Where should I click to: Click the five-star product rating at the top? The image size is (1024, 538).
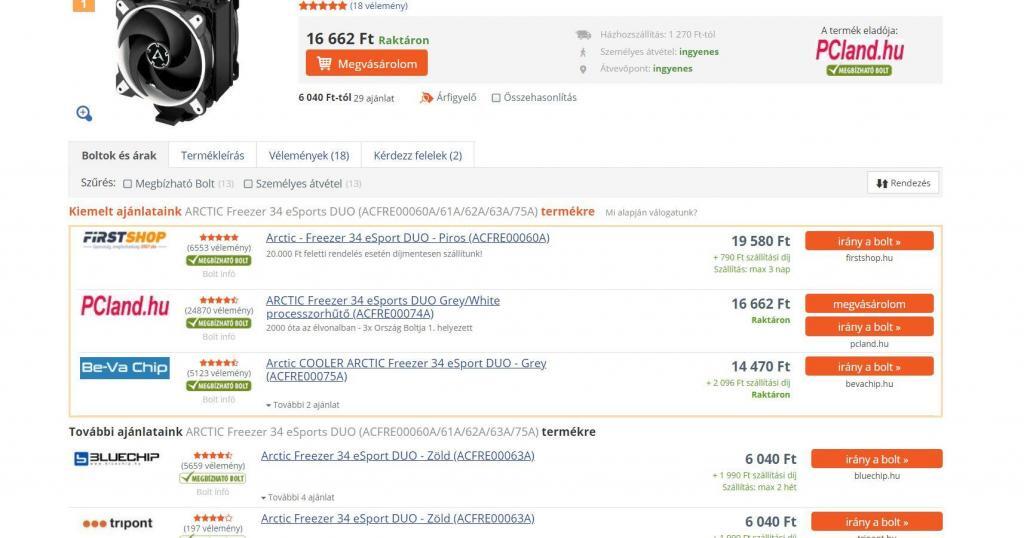[x=323, y=6]
